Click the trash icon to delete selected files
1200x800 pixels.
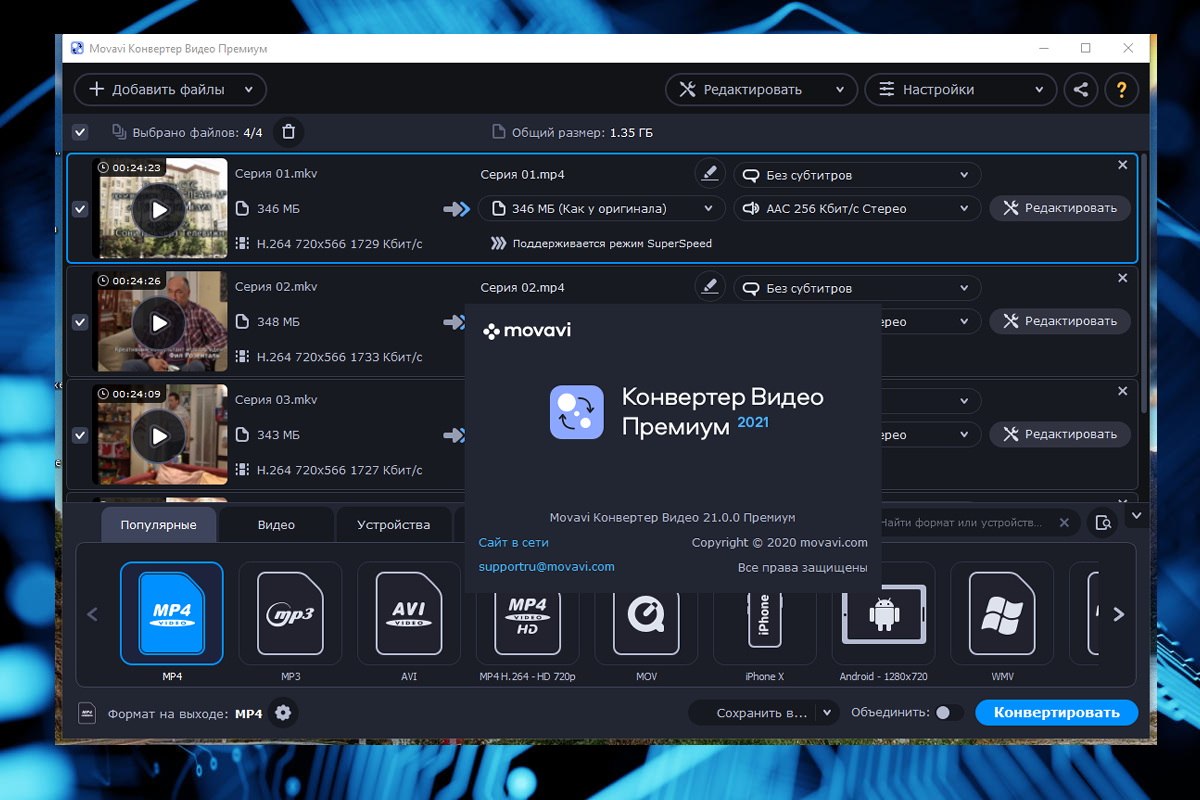288,132
